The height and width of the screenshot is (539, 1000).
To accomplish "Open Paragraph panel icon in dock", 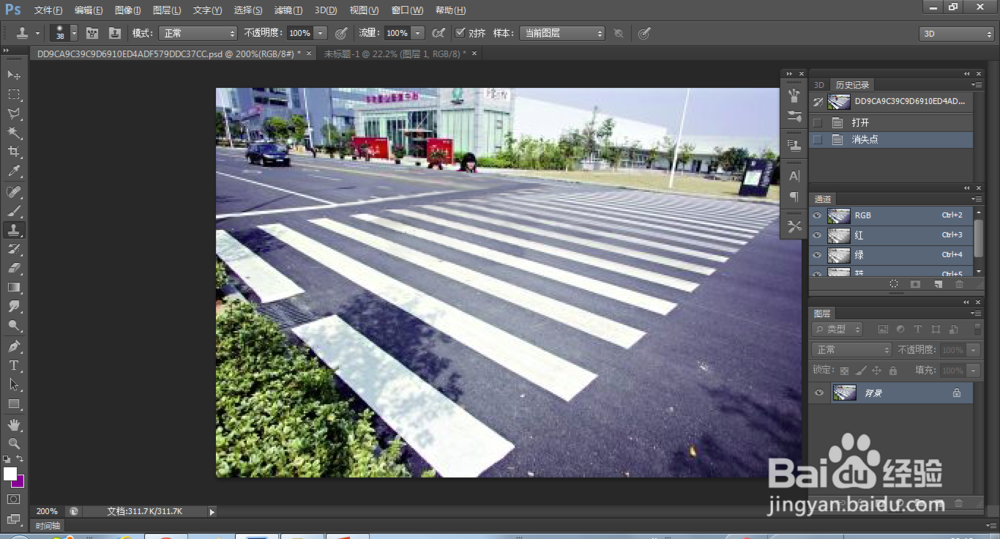I will click(x=794, y=196).
